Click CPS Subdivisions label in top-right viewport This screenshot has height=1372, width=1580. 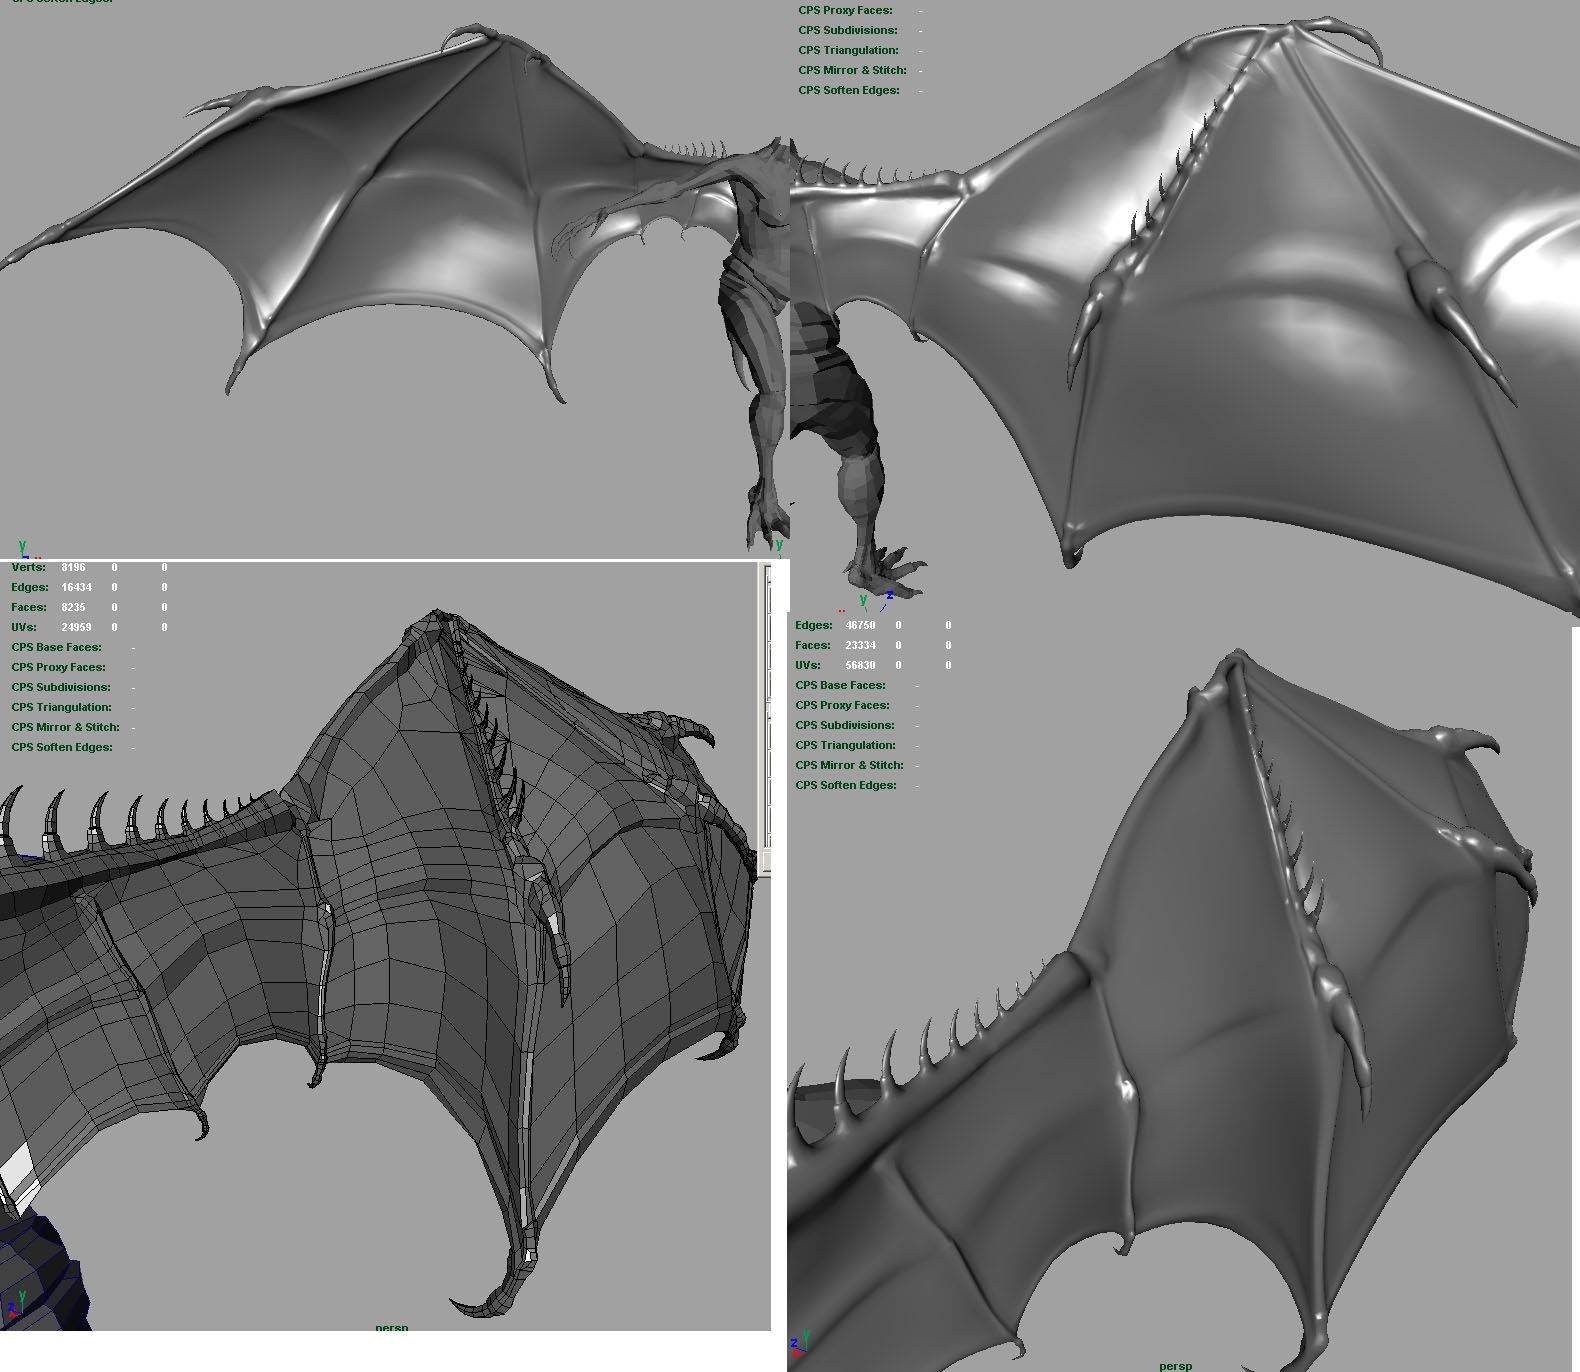pos(847,30)
